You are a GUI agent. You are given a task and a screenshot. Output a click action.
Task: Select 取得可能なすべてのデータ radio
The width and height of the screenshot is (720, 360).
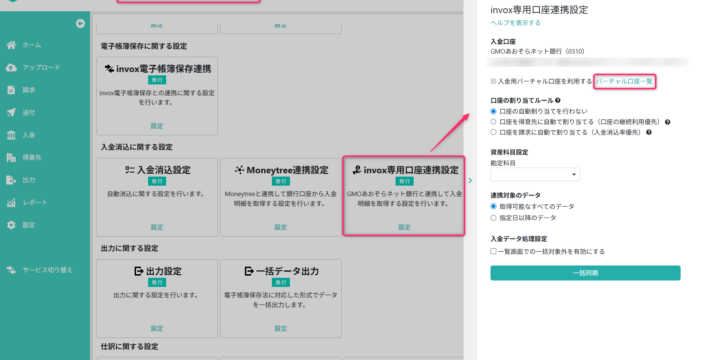click(x=494, y=207)
